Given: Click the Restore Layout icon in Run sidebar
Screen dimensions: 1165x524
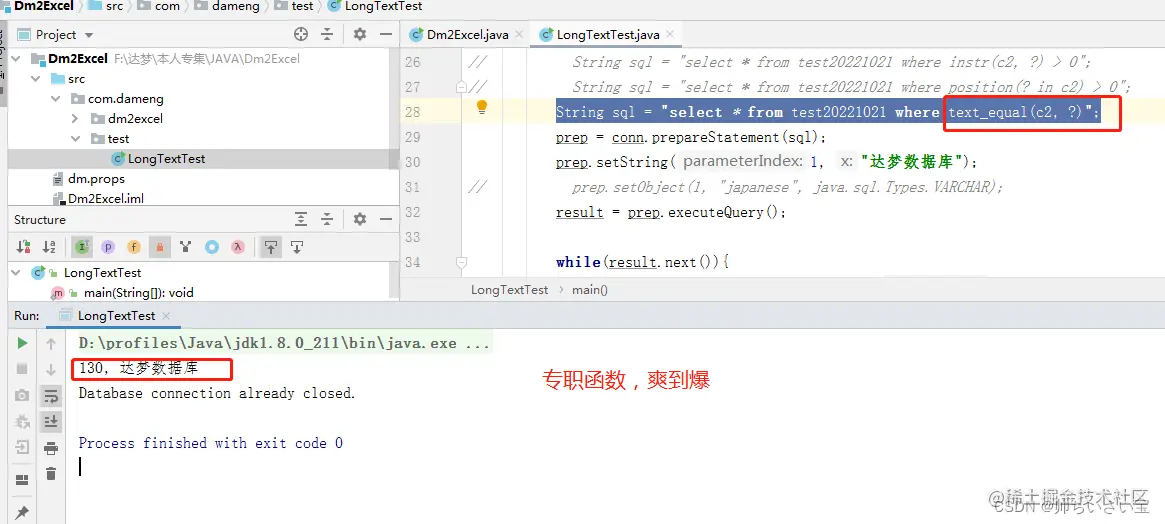Looking at the screenshot, I should coord(22,479).
